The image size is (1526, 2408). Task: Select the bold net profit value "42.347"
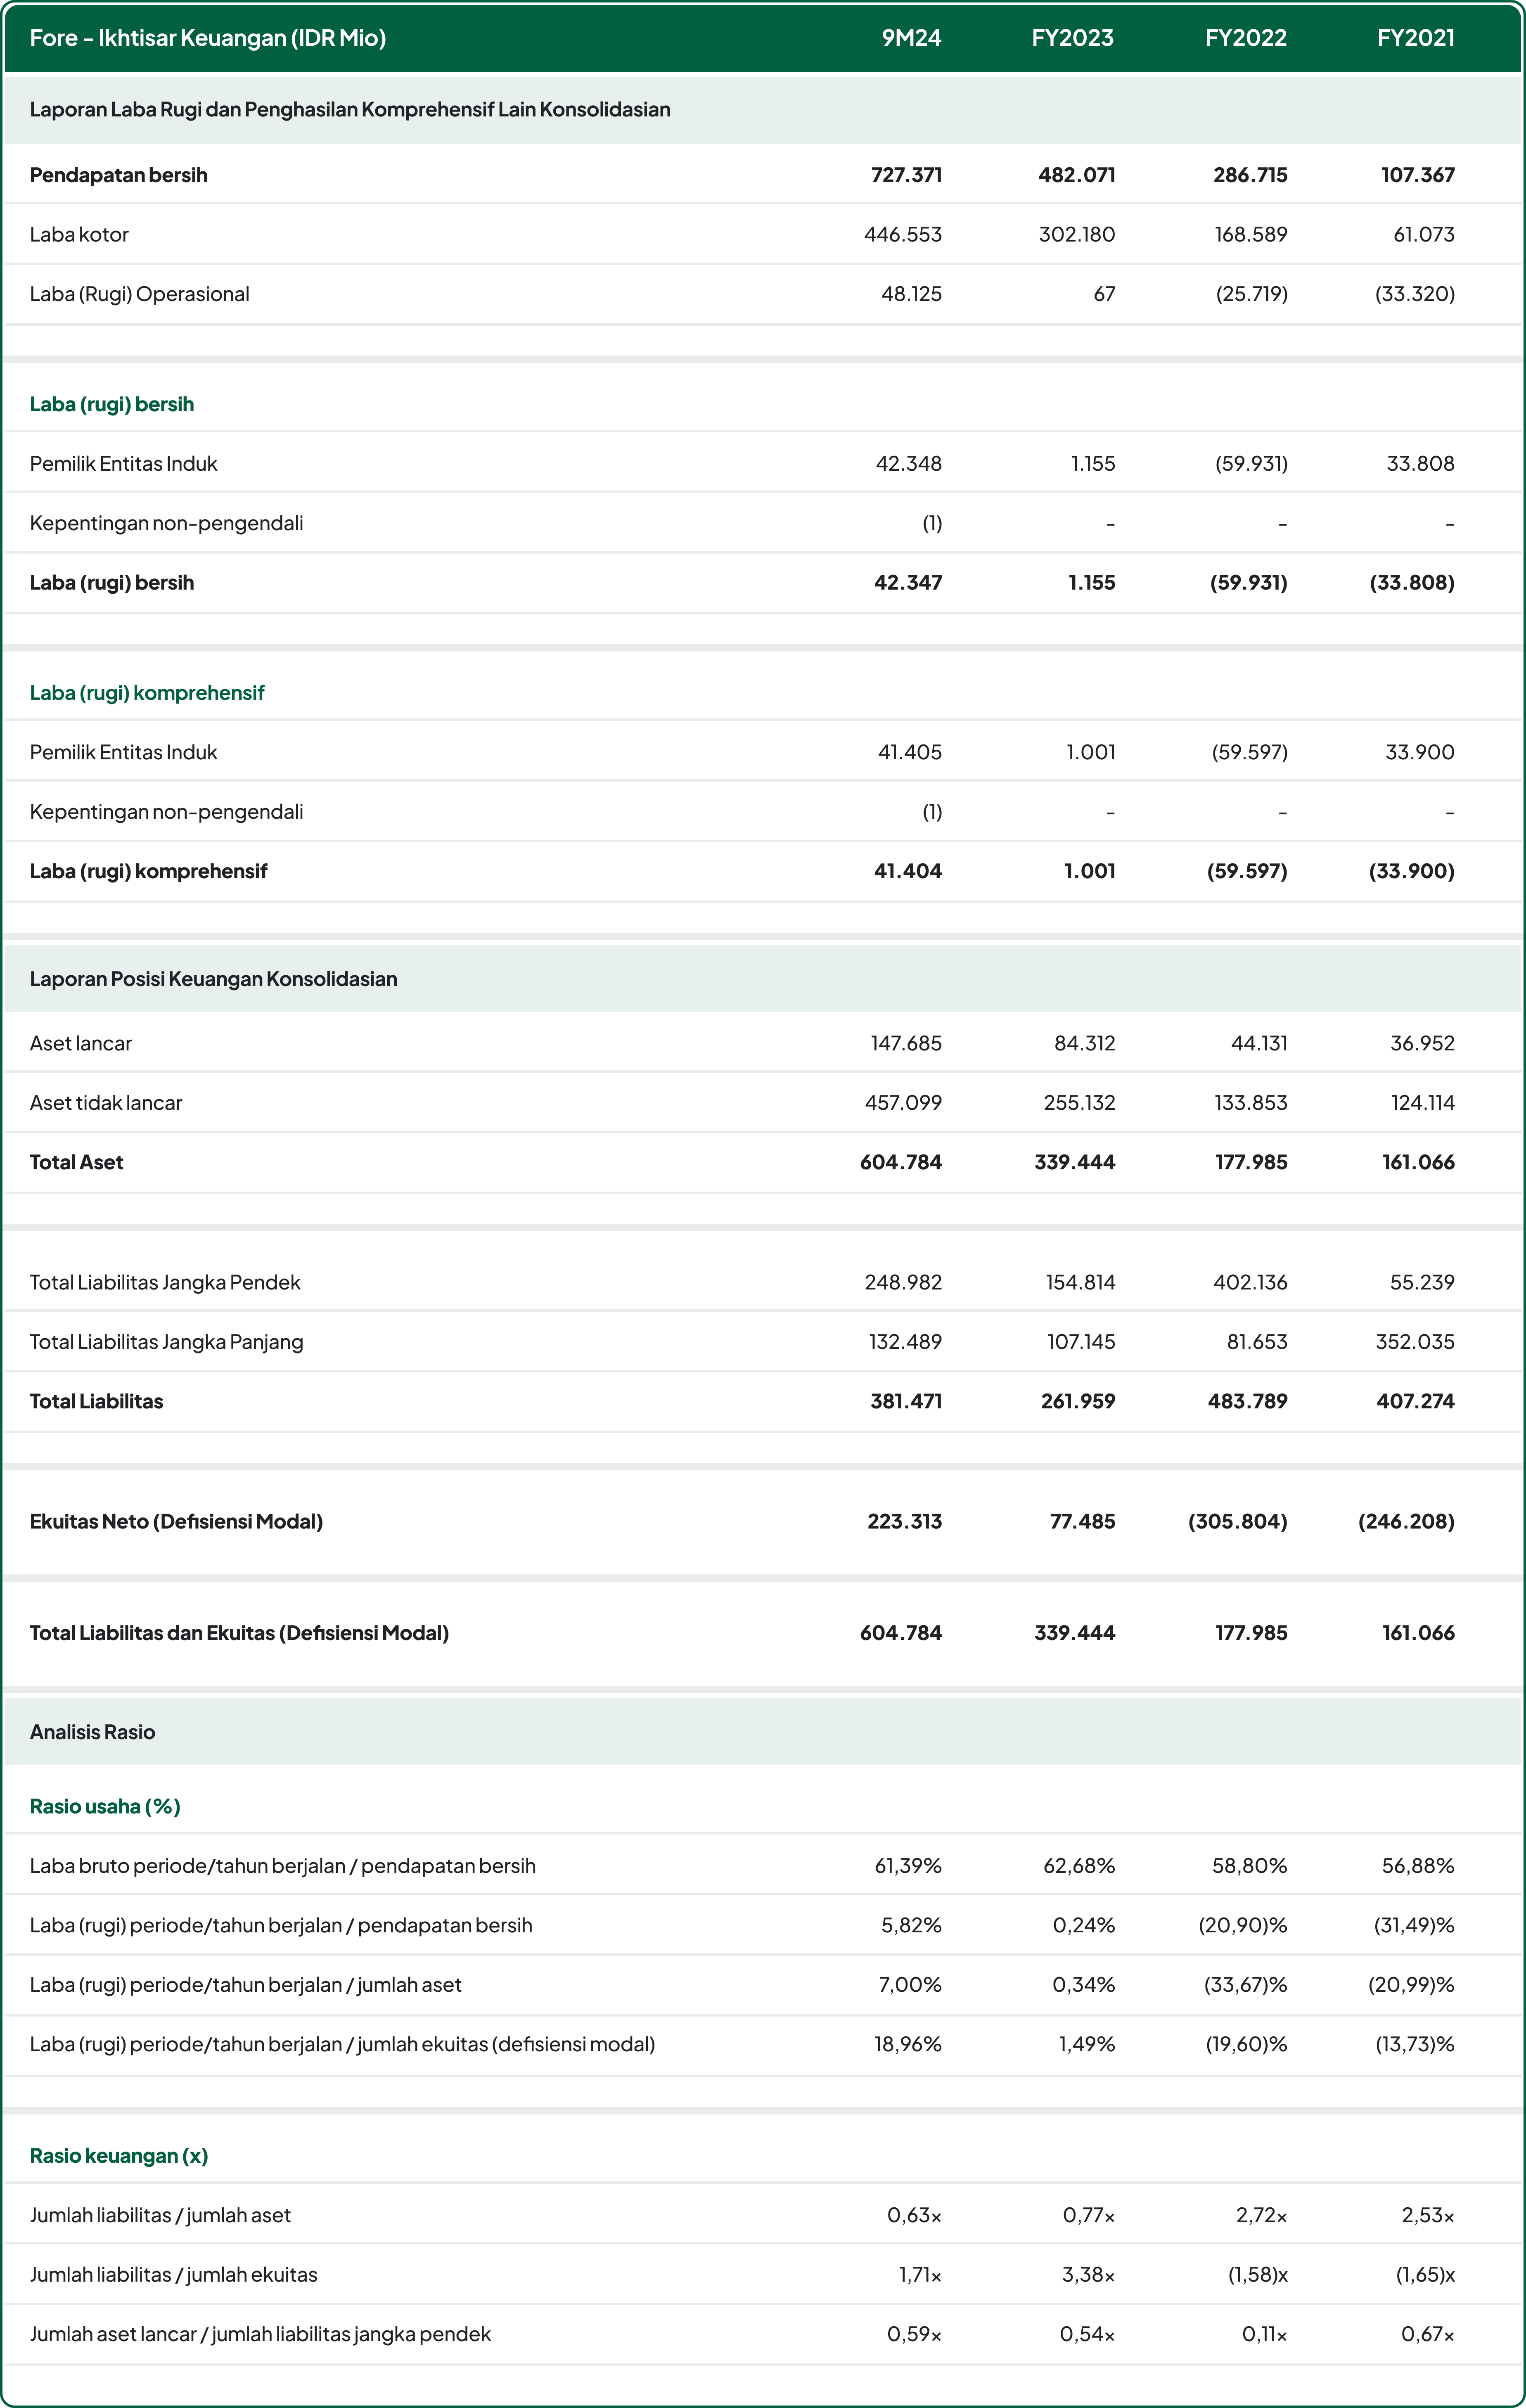[x=908, y=582]
